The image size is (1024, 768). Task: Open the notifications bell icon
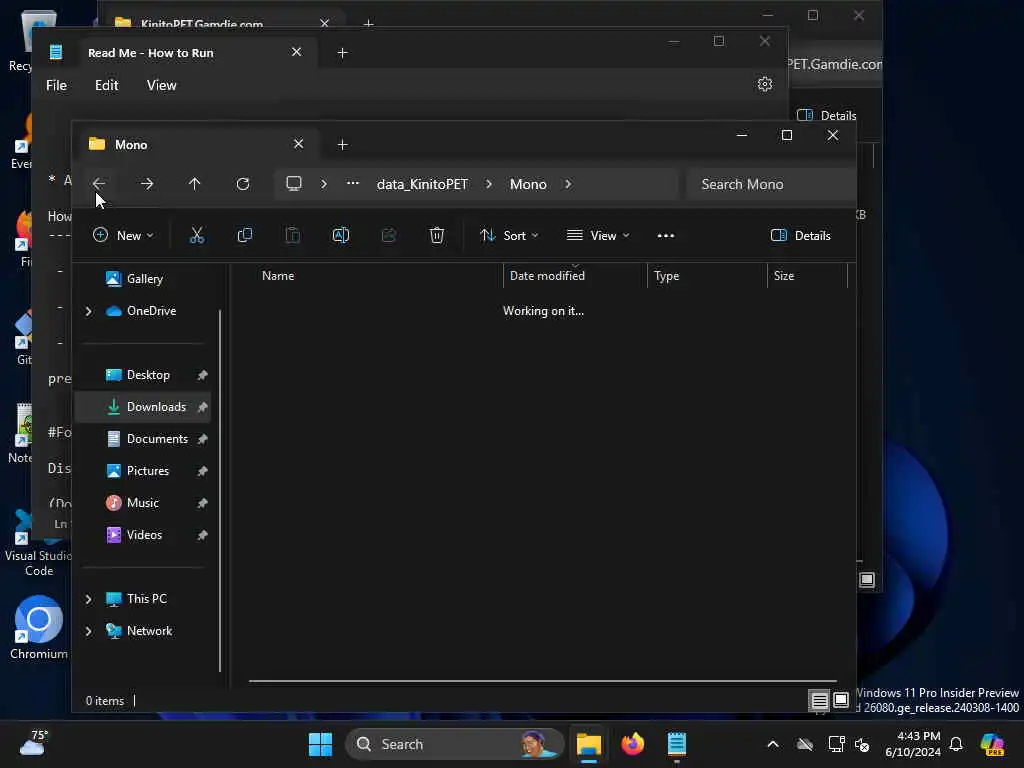coord(956,744)
